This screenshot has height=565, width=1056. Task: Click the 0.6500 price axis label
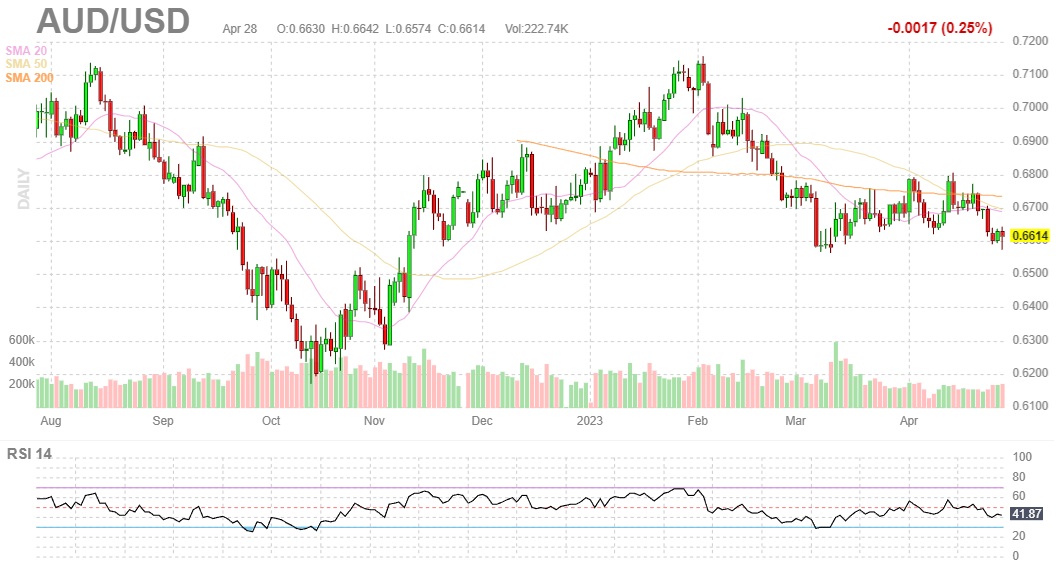click(x=1030, y=273)
